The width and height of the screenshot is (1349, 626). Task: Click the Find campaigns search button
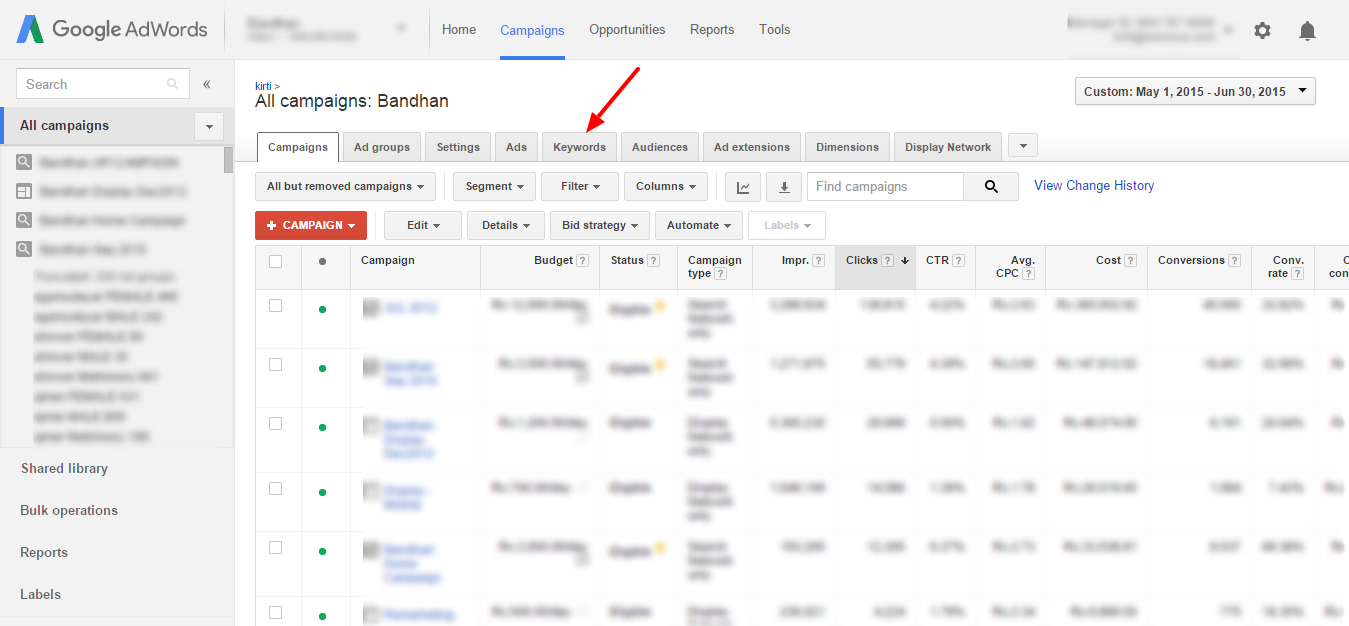(991, 186)
